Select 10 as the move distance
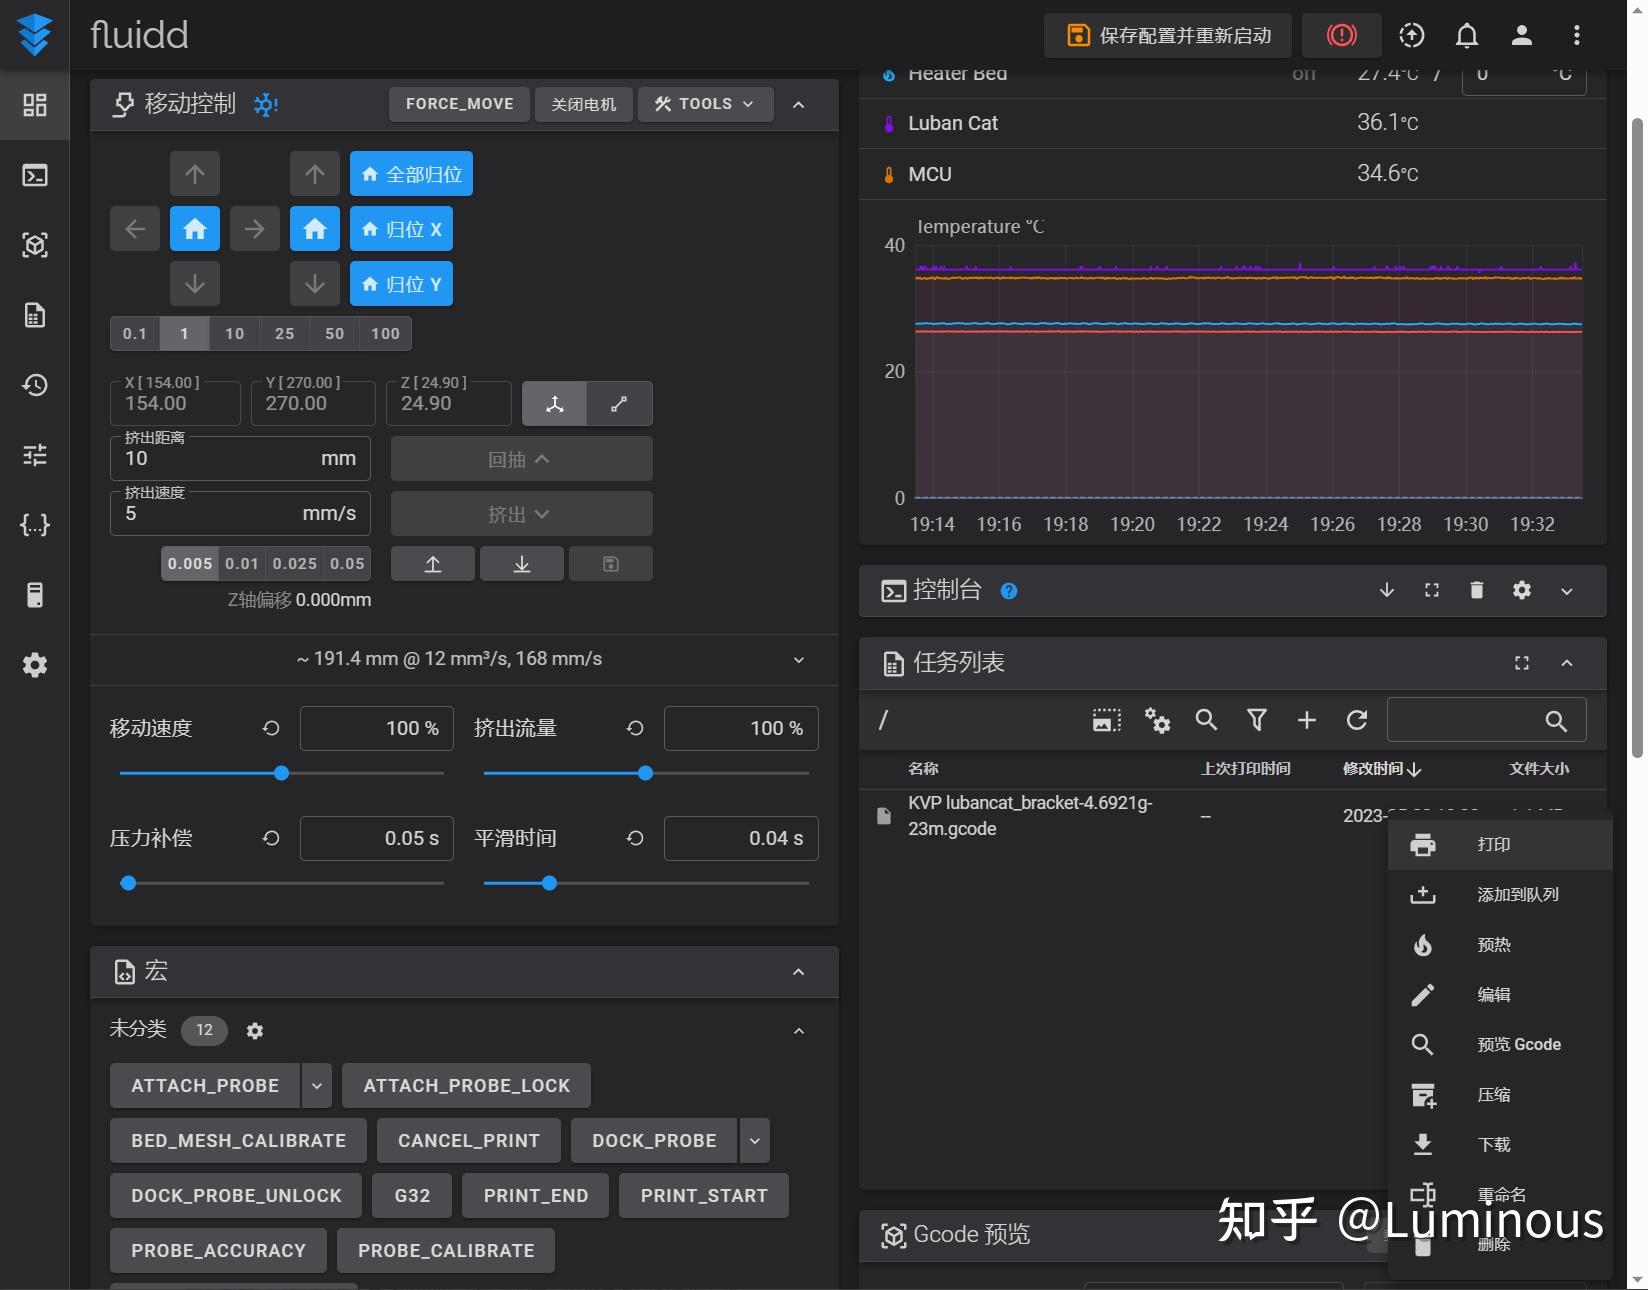1648x1290 pixels. [234, 333]
